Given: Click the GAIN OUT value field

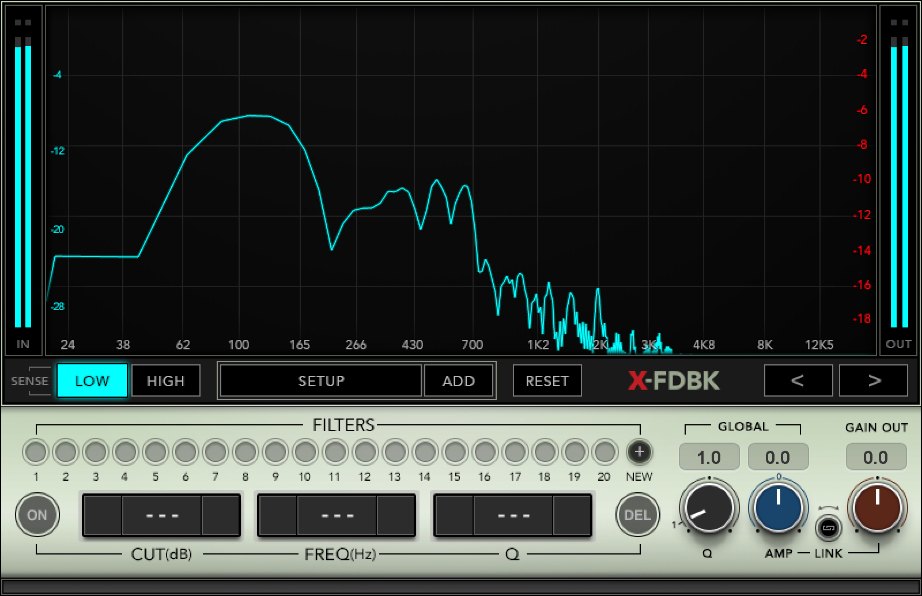Looking at the screenshot, I should point(876,457).
